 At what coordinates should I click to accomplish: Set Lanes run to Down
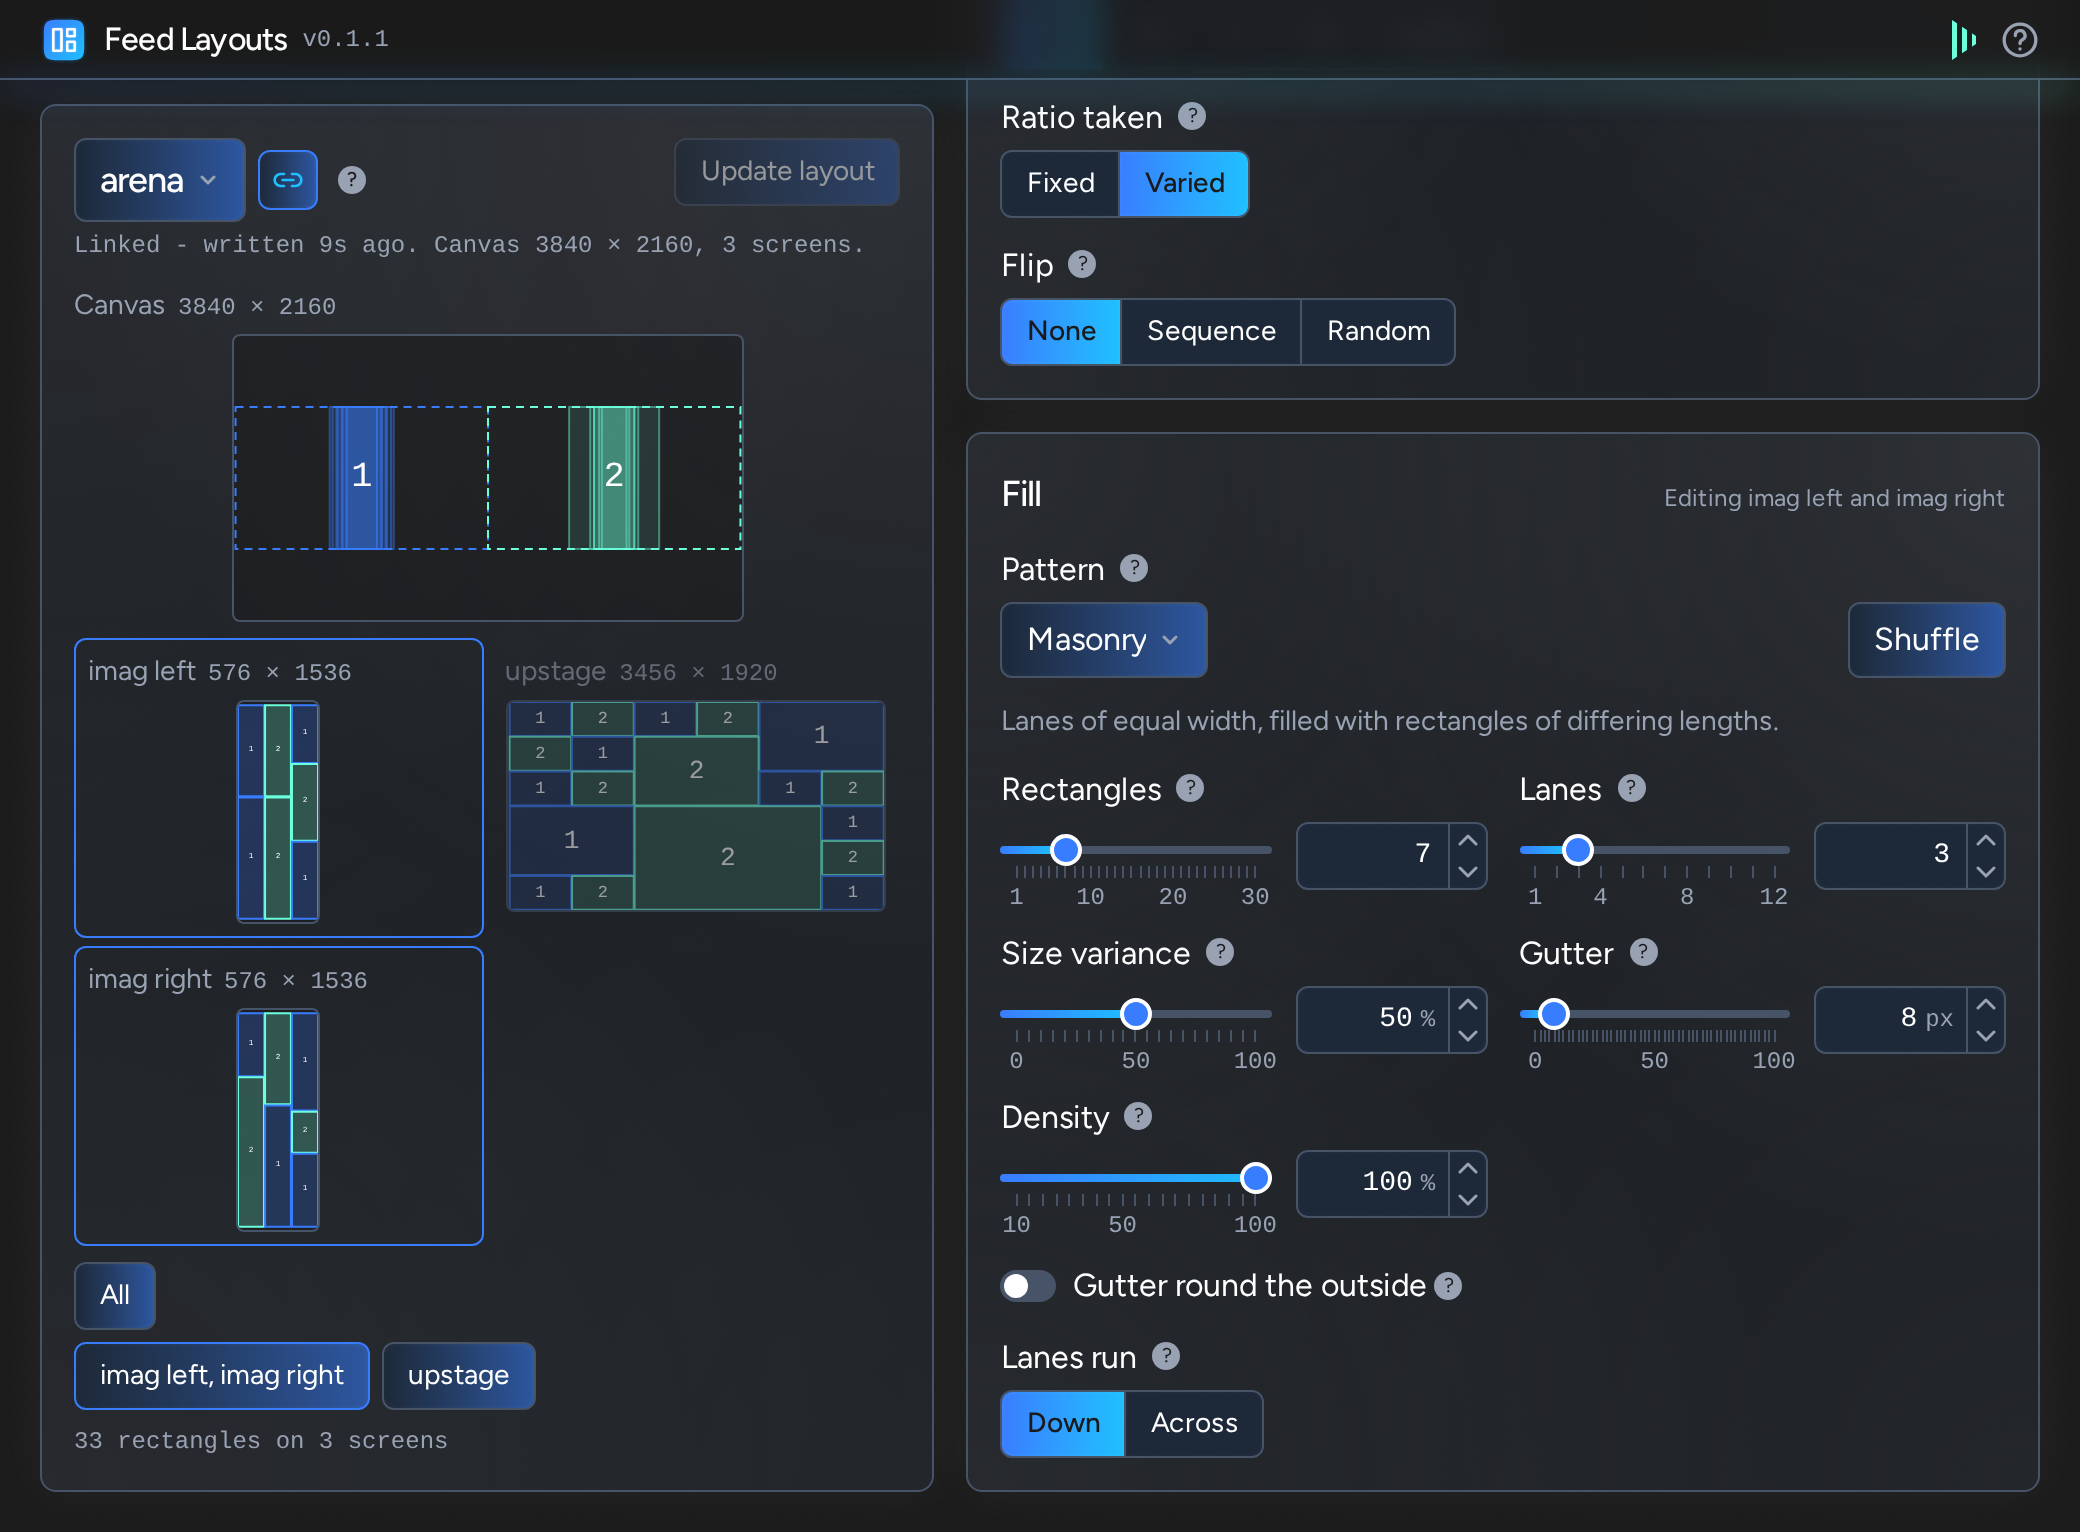1063,1423
